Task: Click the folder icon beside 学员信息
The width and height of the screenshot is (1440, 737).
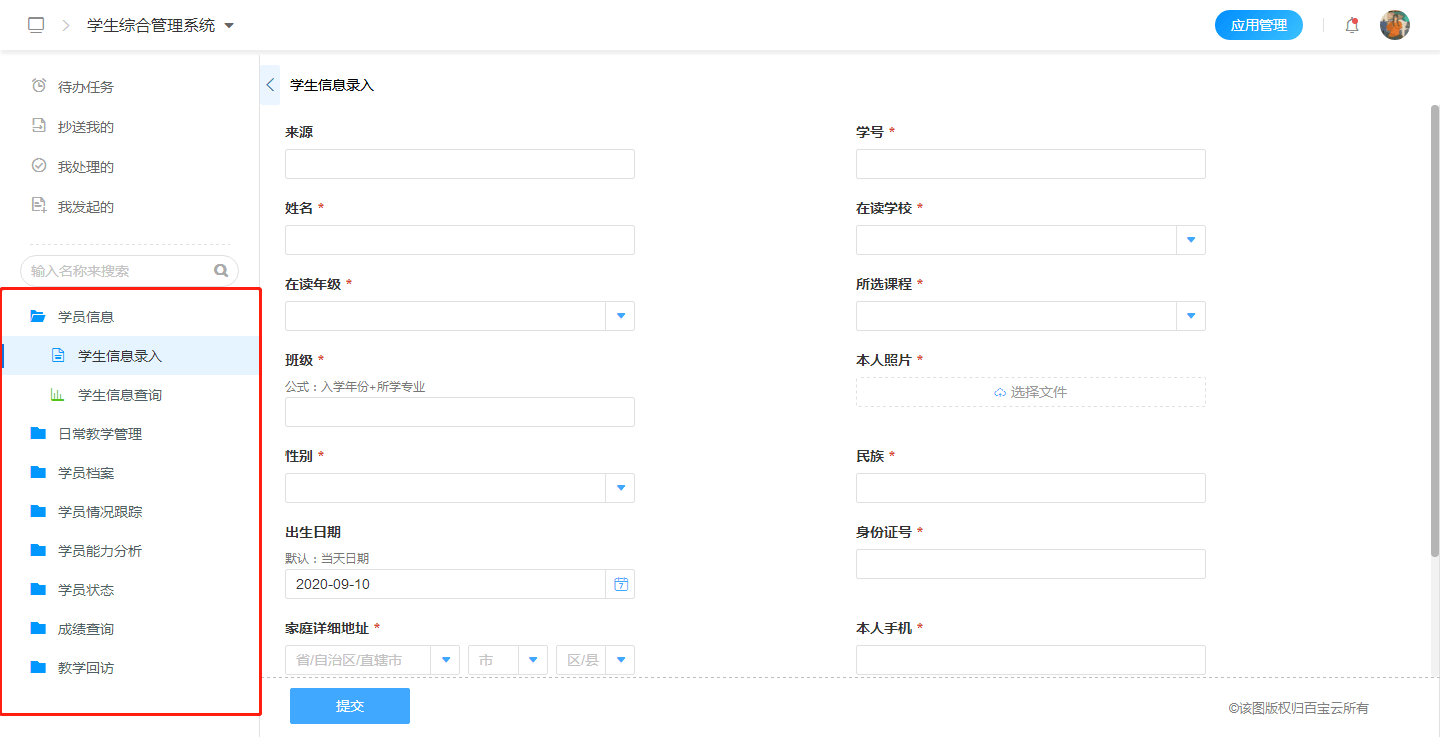Action: [x=39, y=316]
